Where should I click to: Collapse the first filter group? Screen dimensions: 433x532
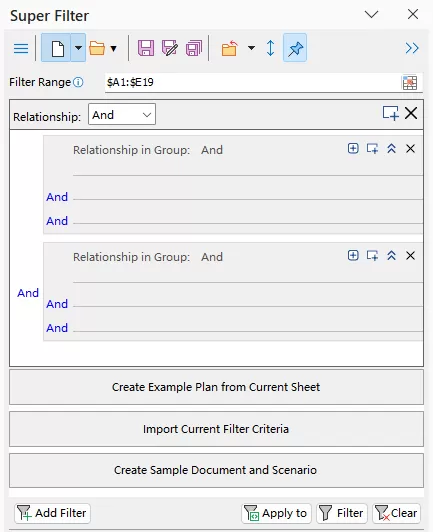[391, 148]
